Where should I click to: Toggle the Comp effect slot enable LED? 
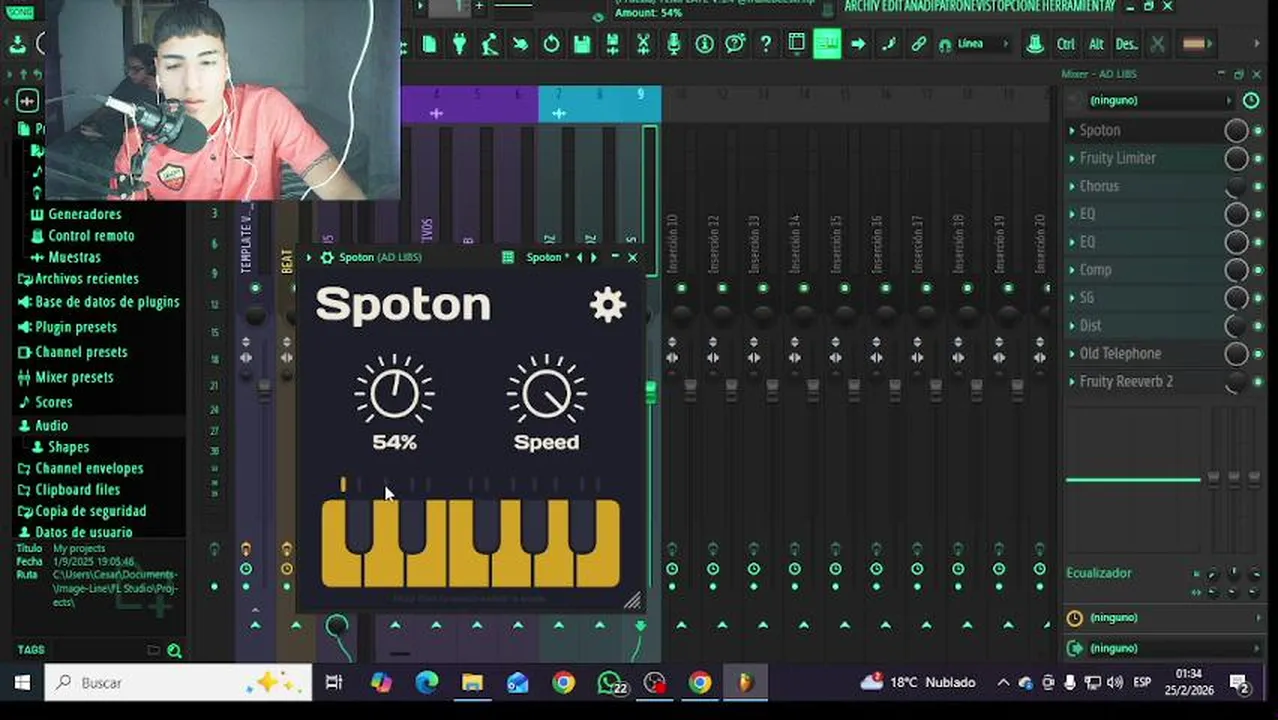point(1258,271)
